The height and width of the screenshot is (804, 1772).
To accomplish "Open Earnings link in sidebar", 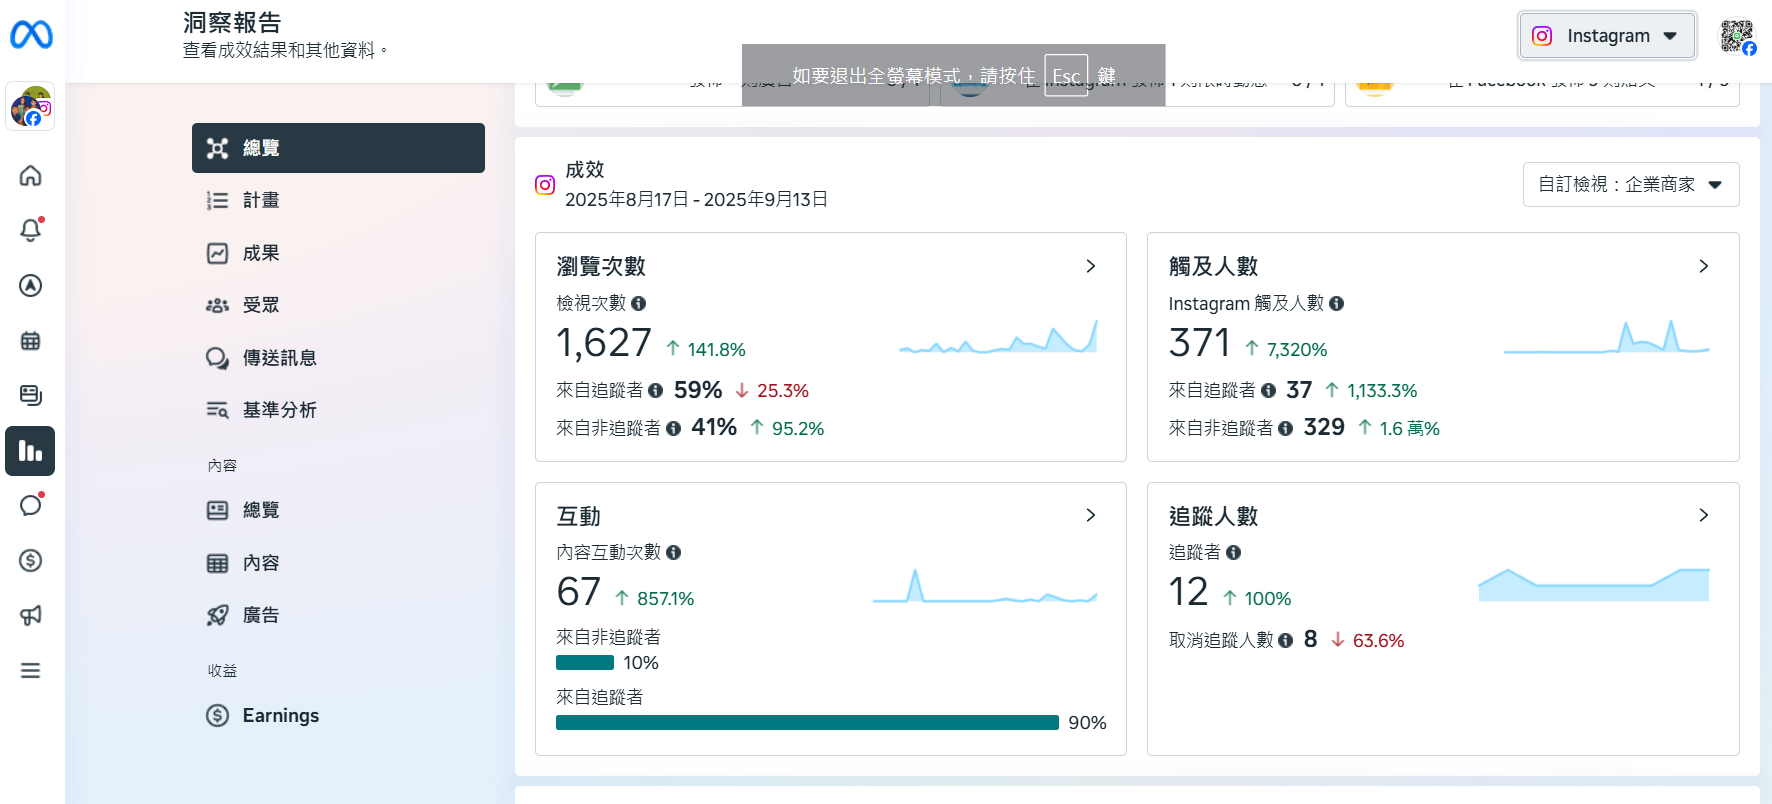I will click(x=280, y=715).
